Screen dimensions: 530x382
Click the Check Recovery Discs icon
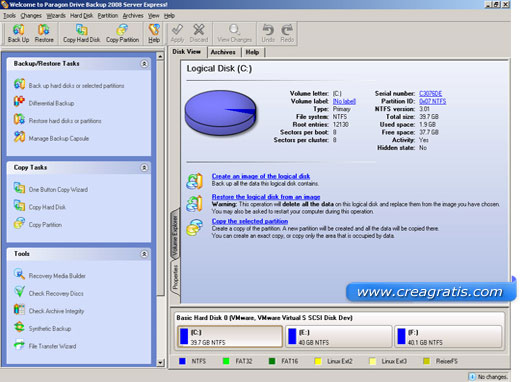[19, 292]
